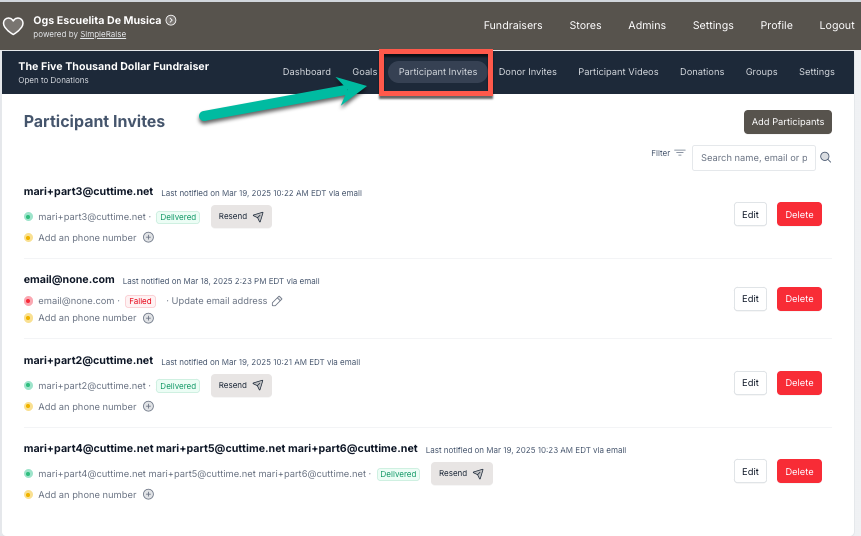Delete the email@none.com invite
Image resolution: width=861 pixels, height=536 pixels.
(x=799, y=299)
